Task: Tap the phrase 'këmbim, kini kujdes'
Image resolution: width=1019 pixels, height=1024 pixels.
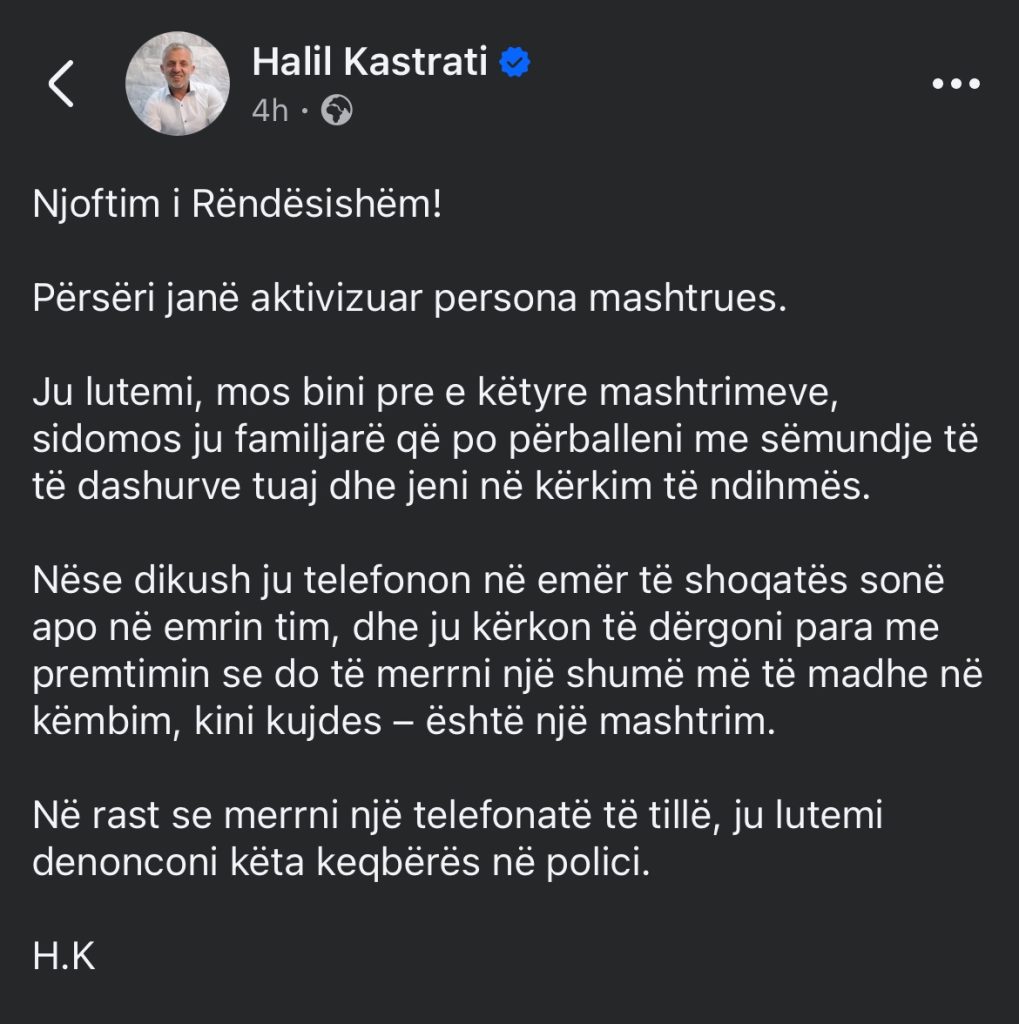Action: pos(207,722)
